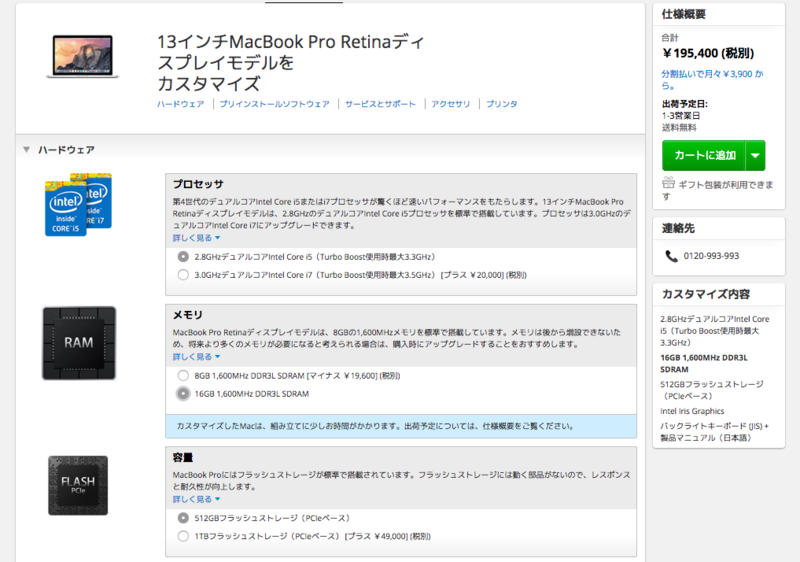
Task: Click the 送料無料 free shipping text
Action: point(679,127)
